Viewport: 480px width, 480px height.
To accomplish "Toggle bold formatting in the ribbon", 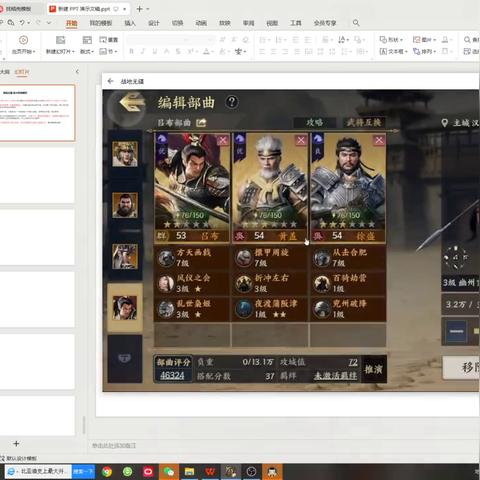I will (x=131, y=51).
